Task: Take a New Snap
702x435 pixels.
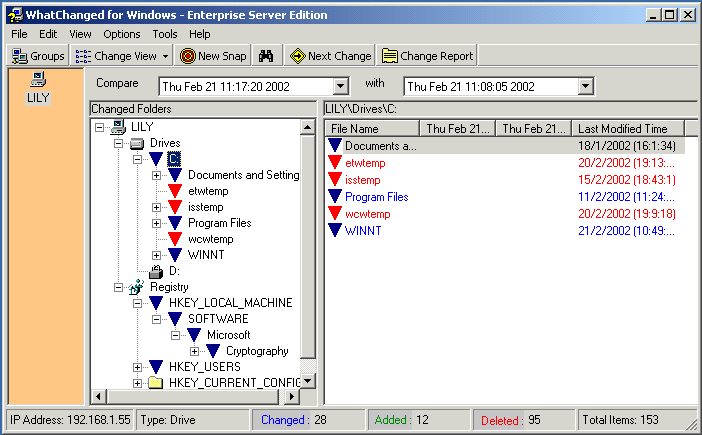Action: tap(213, 56)
